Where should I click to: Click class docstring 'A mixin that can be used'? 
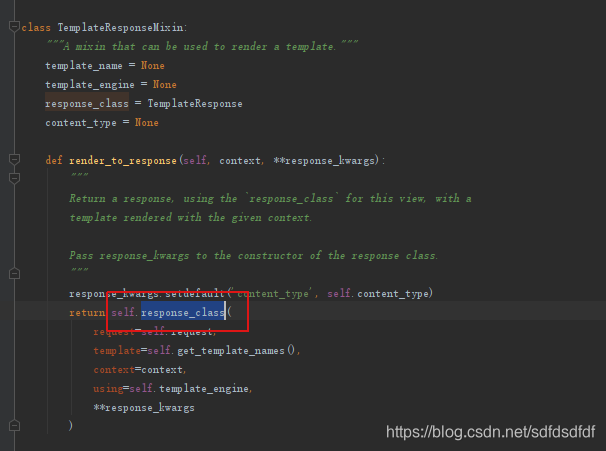click(x=202, y=47)
